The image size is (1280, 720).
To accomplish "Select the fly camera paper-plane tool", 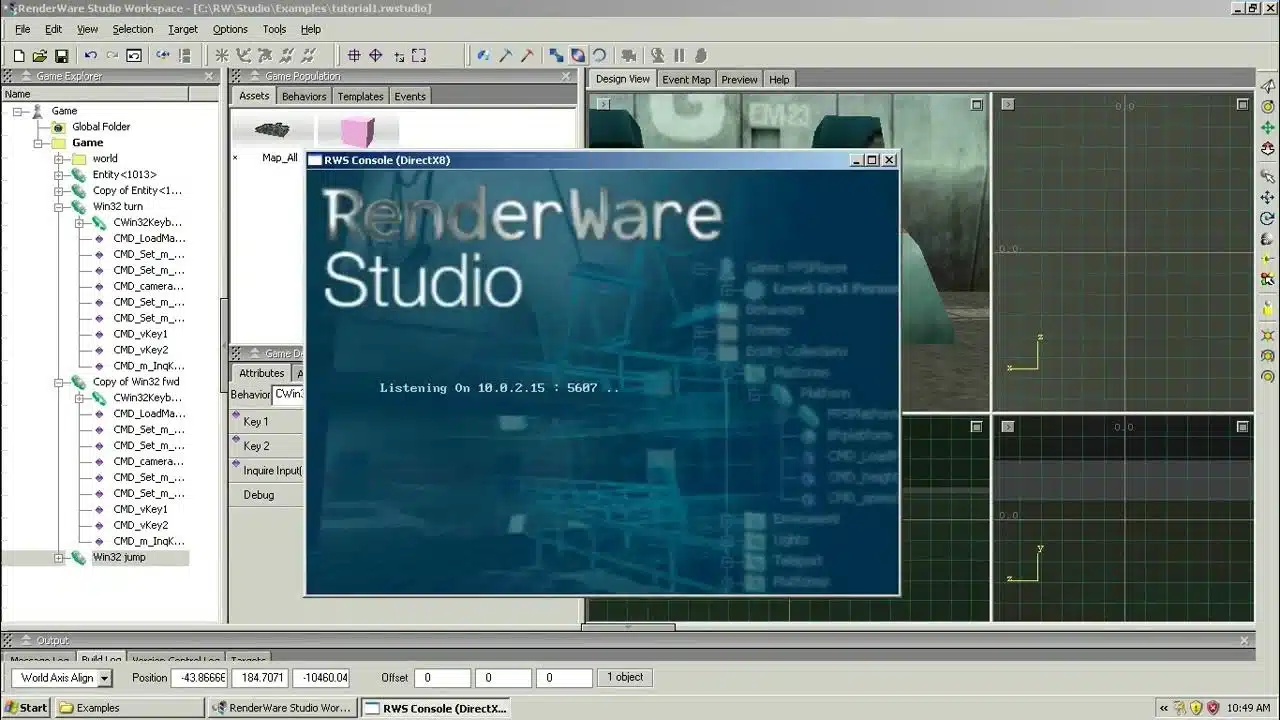I will 1268,86.
